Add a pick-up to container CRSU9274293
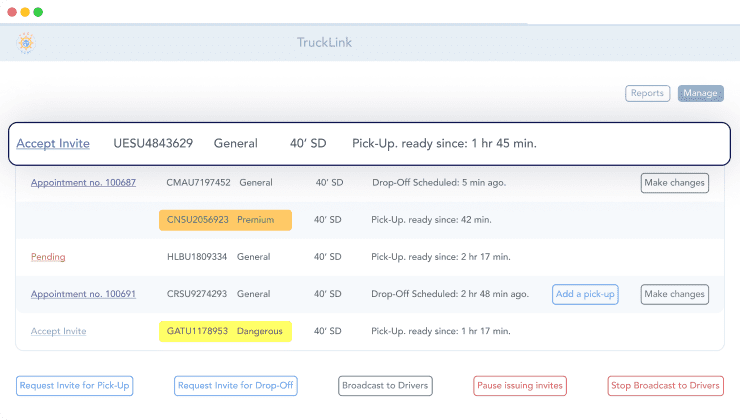This screenshot has height=420, width=740. coord(583,294)
